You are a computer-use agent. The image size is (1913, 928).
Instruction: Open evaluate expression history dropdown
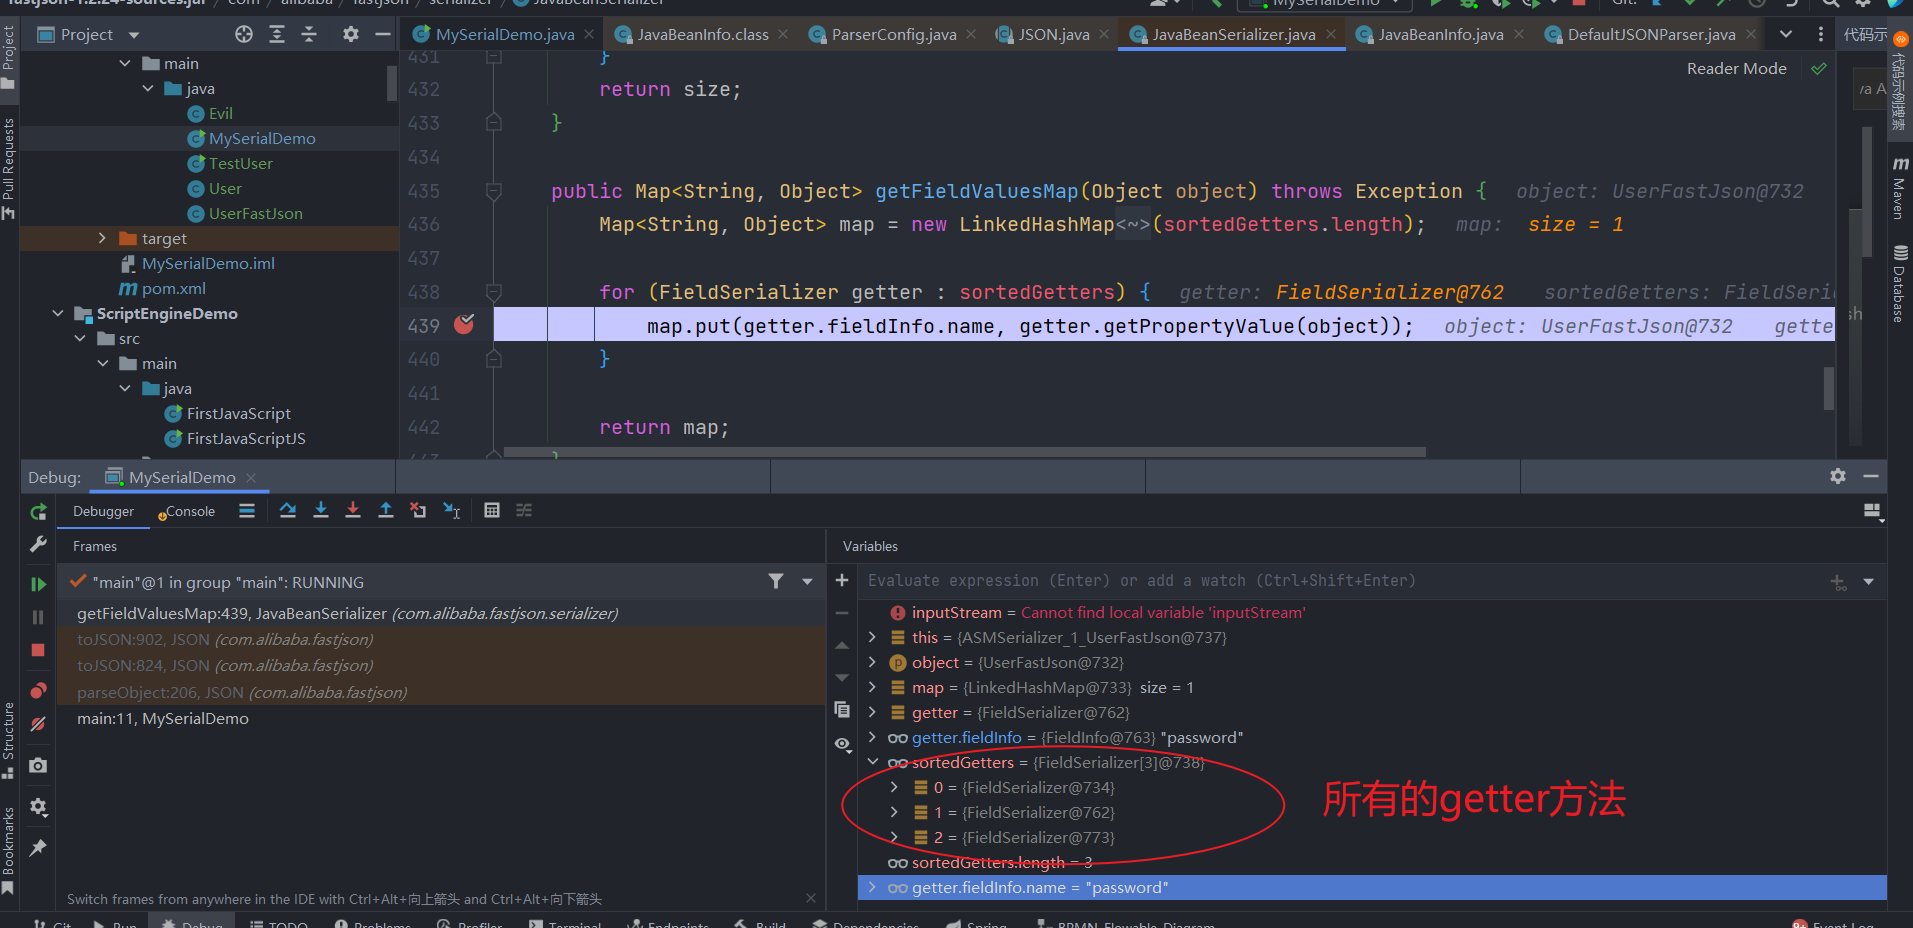point(1868,581)
